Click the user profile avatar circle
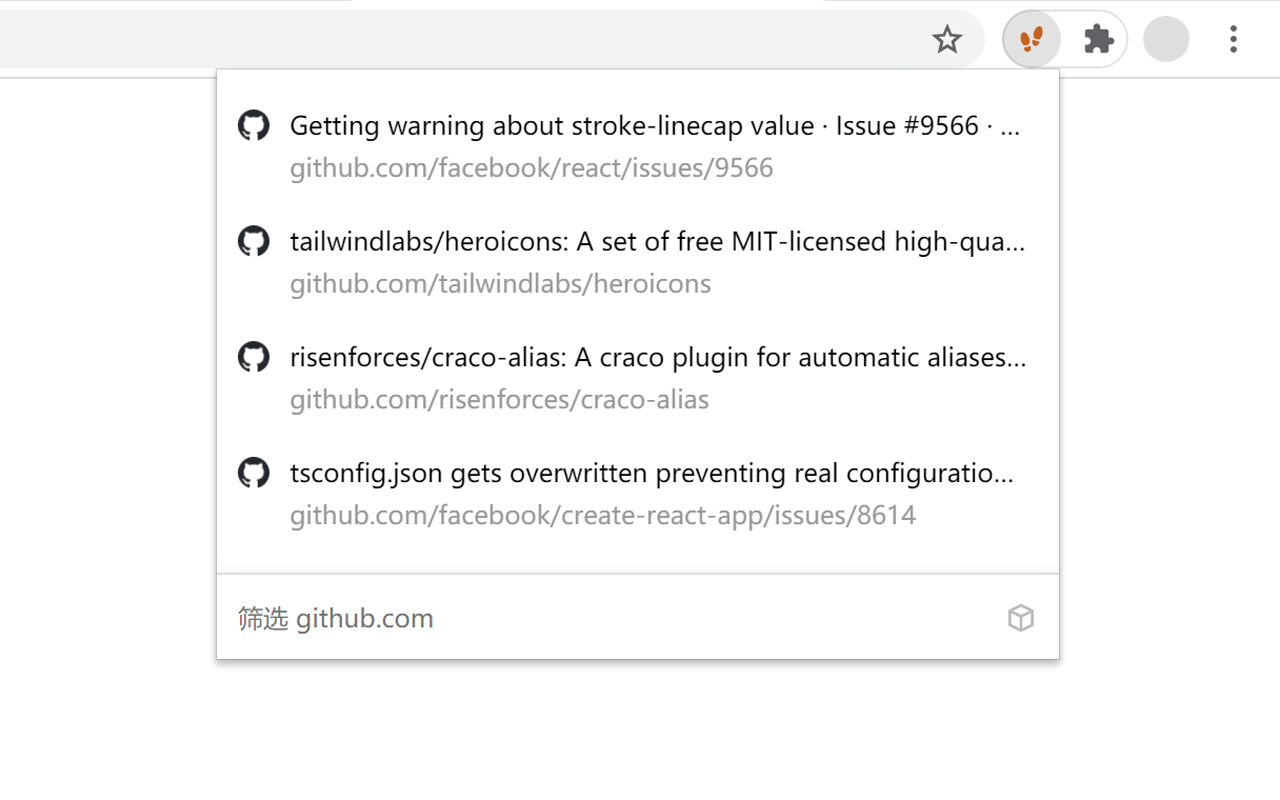The height and width of the screenshot is (800, 1280). 1165,40
